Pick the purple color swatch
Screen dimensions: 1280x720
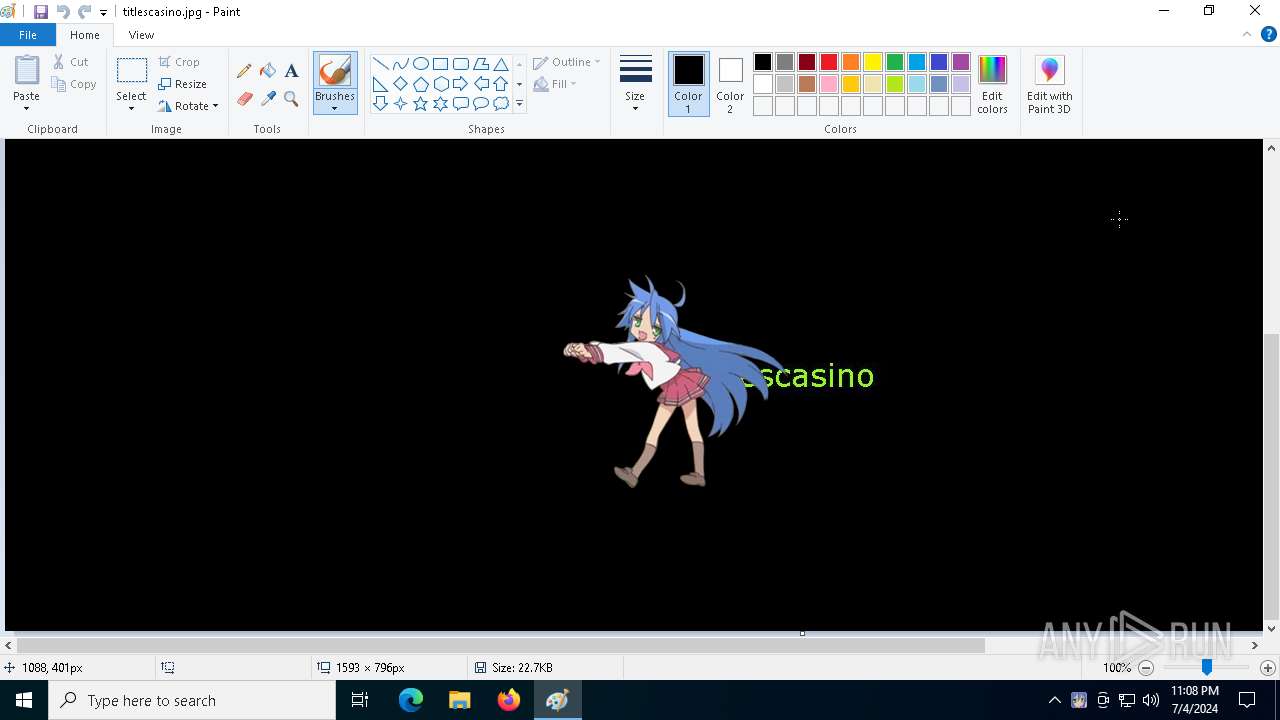click(961, 62)
